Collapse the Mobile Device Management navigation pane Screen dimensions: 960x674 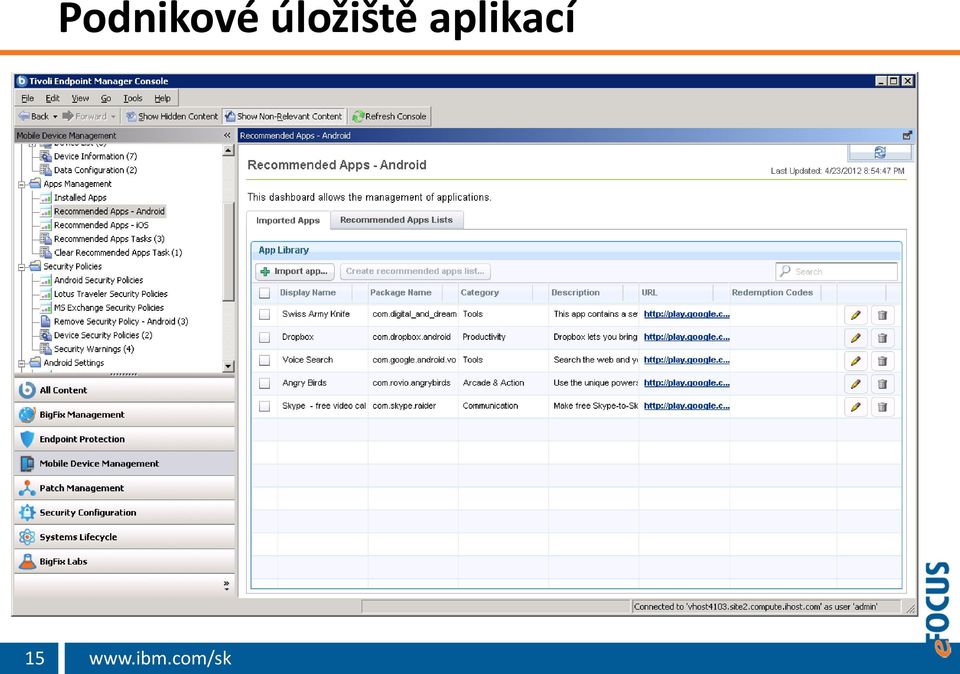click(227, 135)
